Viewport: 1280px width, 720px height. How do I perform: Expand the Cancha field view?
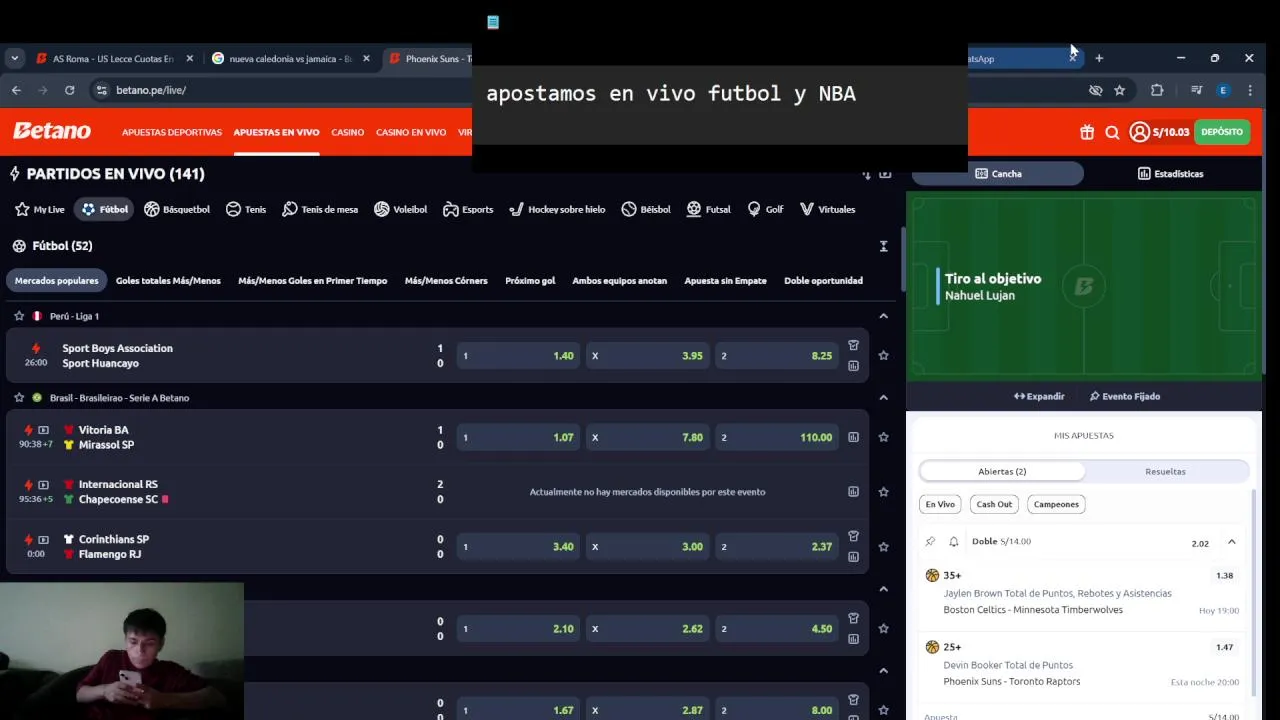click(1039, 396)
